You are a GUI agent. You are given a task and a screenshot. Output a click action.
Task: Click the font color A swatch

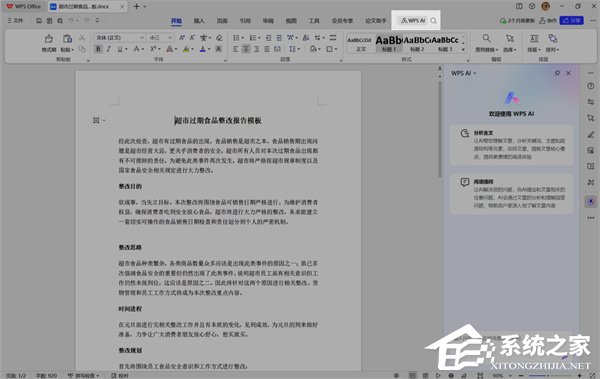point(203,49)
